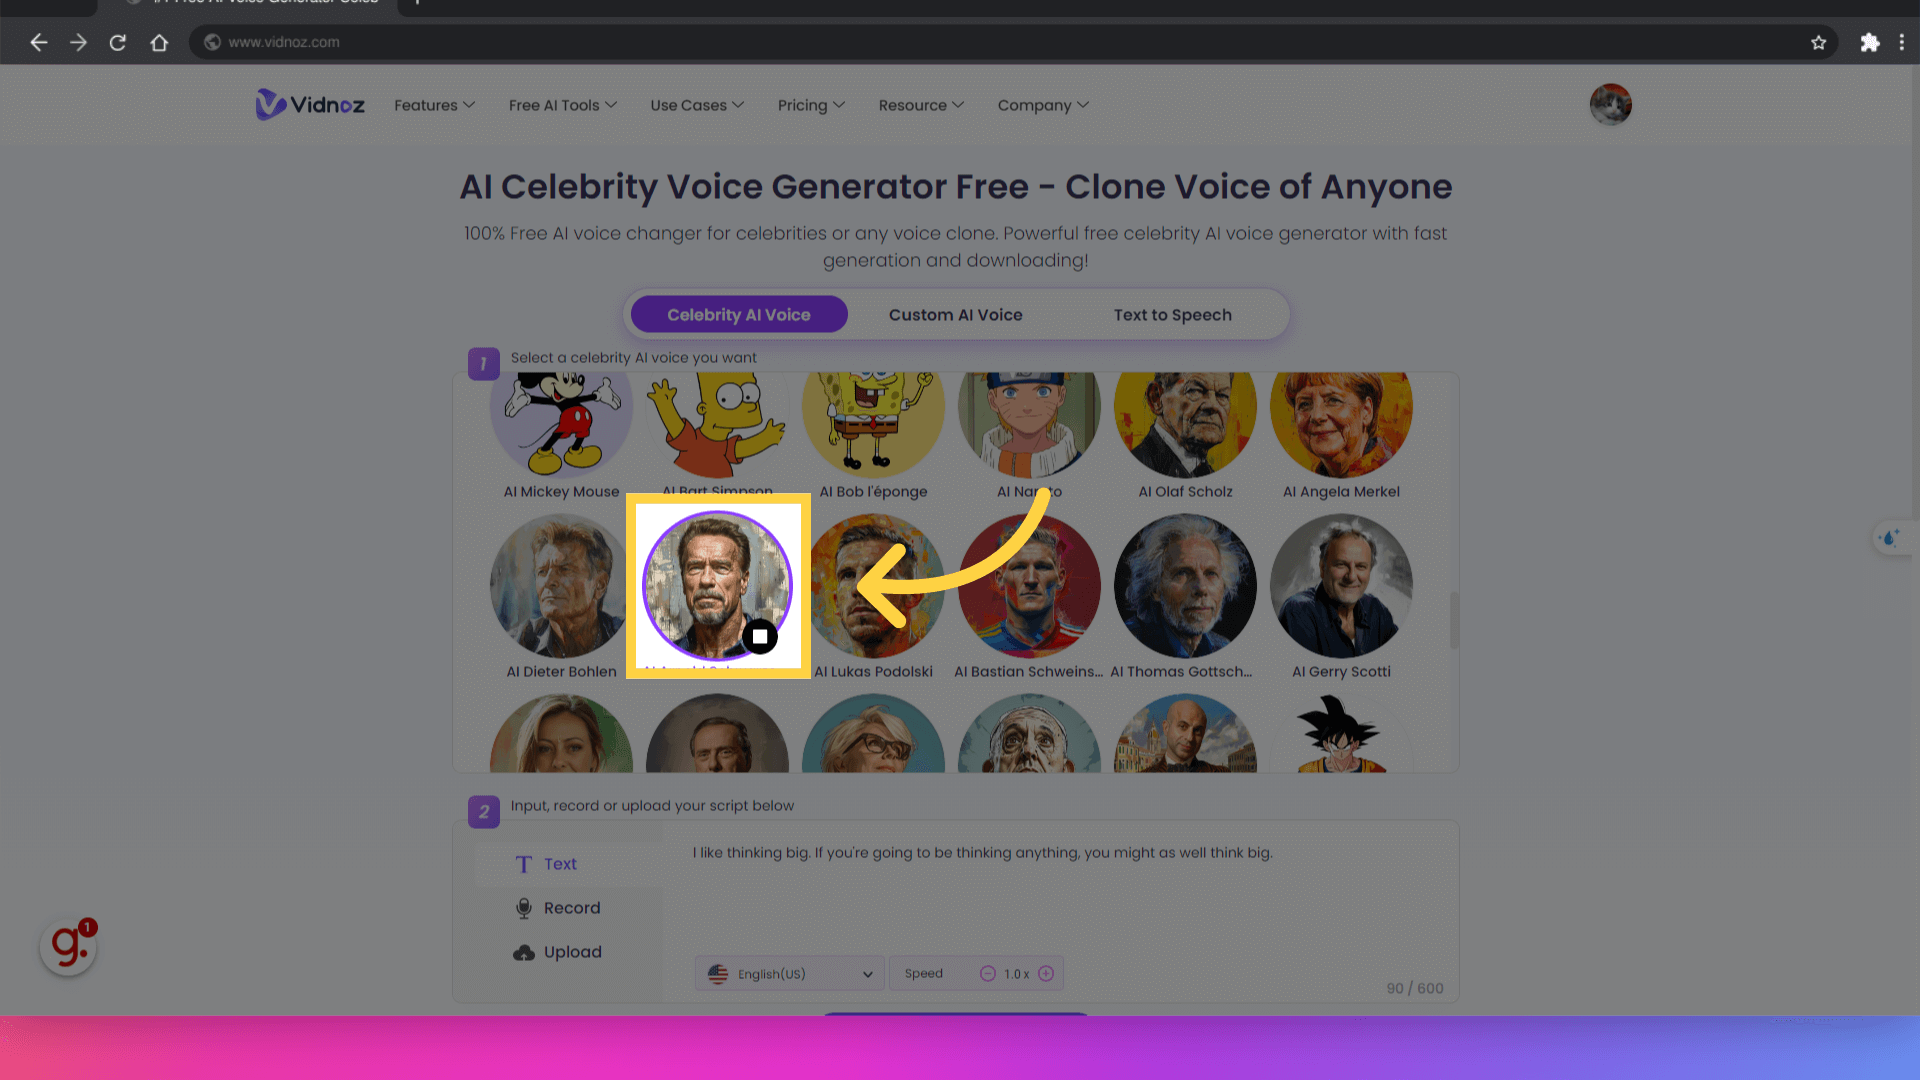Adjust playback speed 1.0x slider
This screenshot has height=1080, width=1920.
1015,973
